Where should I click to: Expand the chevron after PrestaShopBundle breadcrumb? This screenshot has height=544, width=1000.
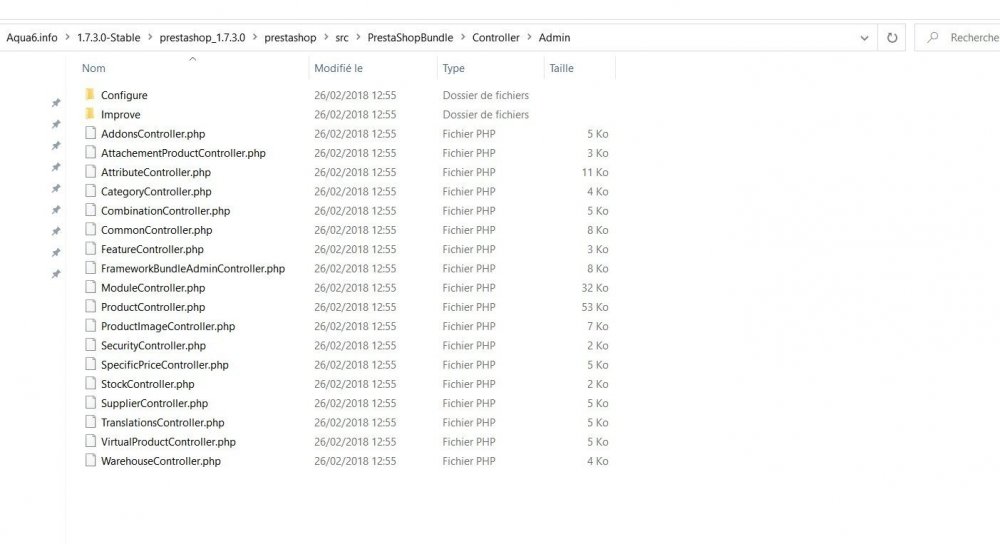pyautogui.click(x=463, y=38)
